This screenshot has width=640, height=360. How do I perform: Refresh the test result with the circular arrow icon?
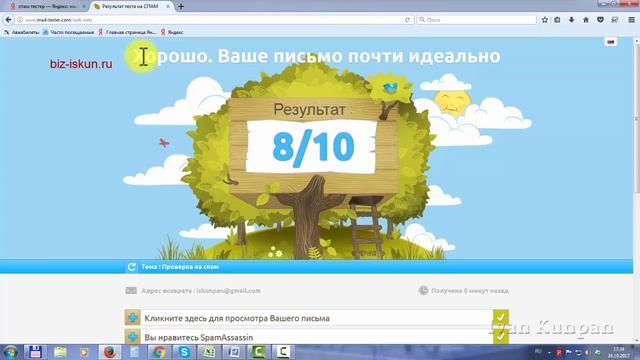click(131, 267)
